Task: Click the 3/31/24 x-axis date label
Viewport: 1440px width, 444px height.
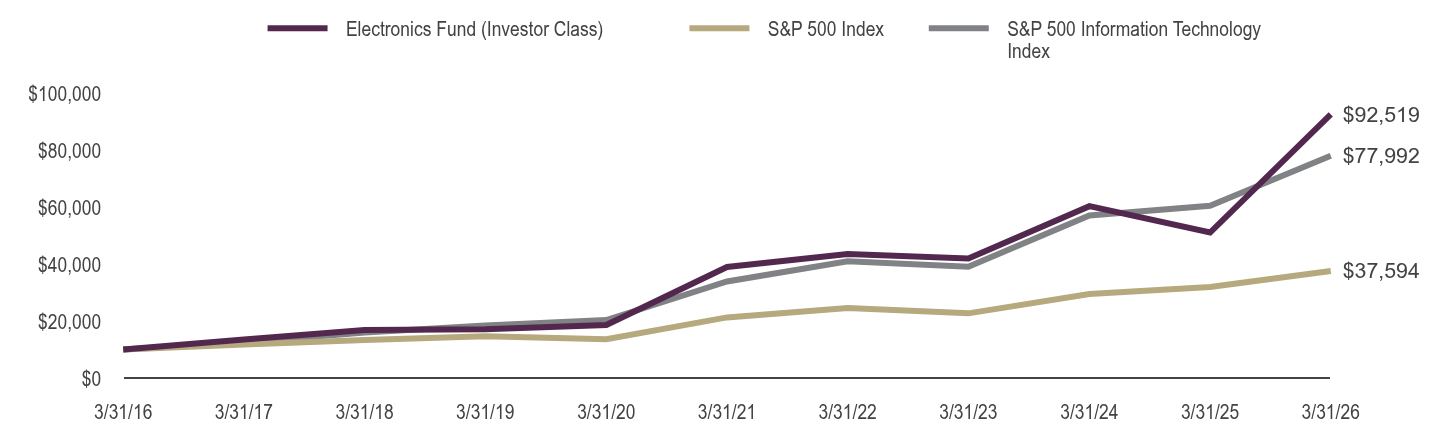Action: point(1089,412)
